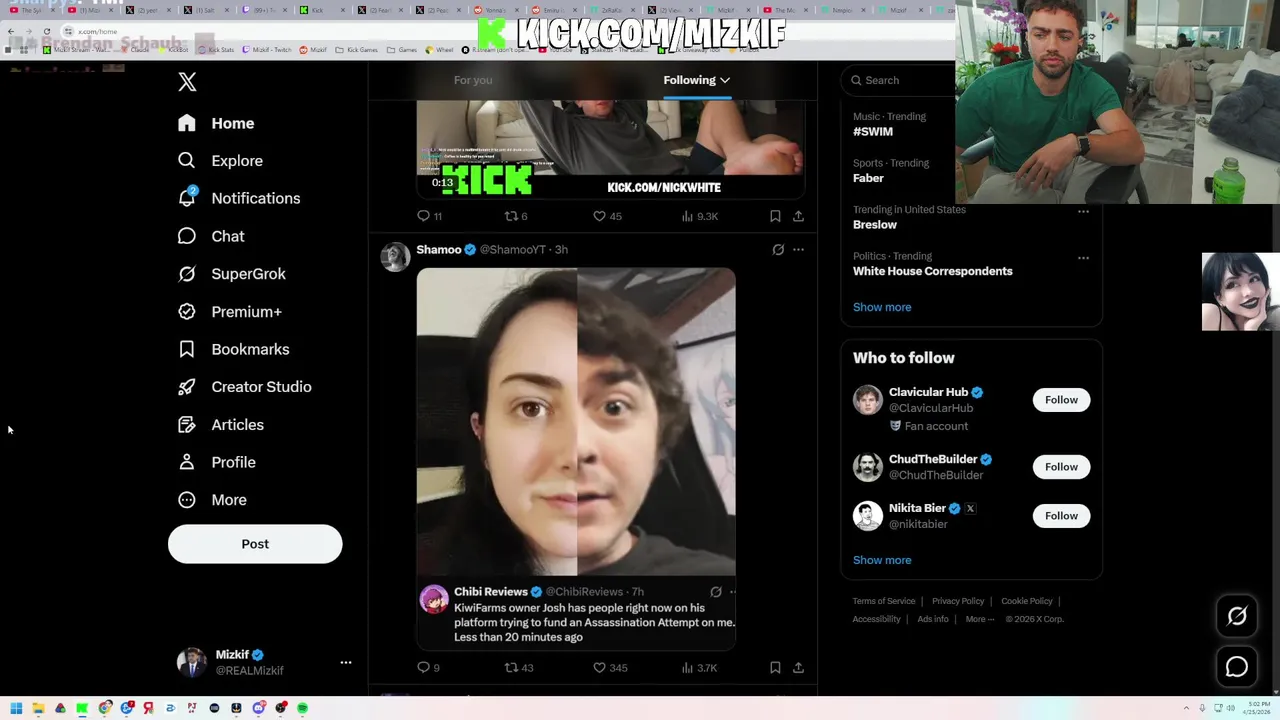
Task: Open the Following tab dropdown
Action: (697, 80)
